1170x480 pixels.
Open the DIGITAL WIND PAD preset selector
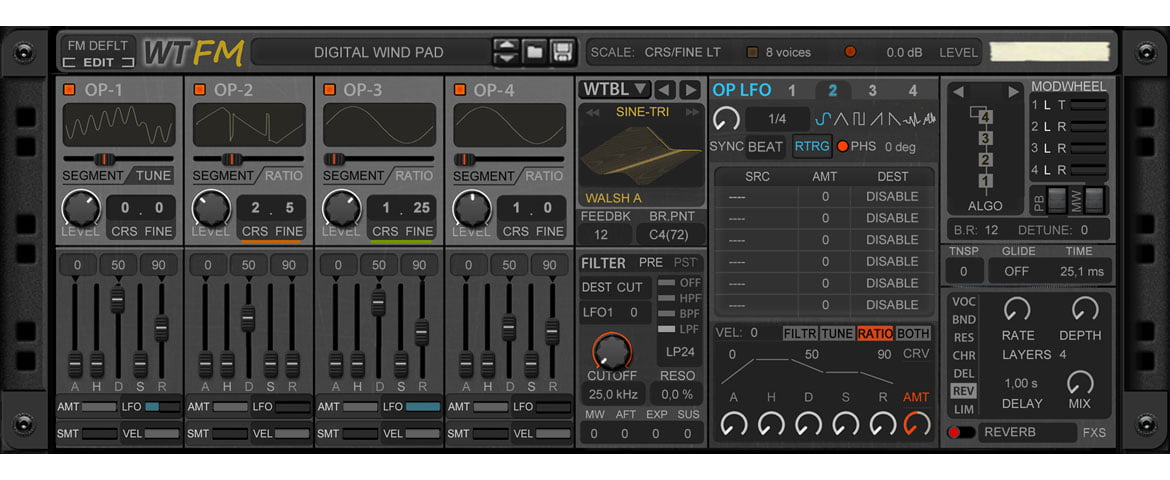(x=378, y=52)
